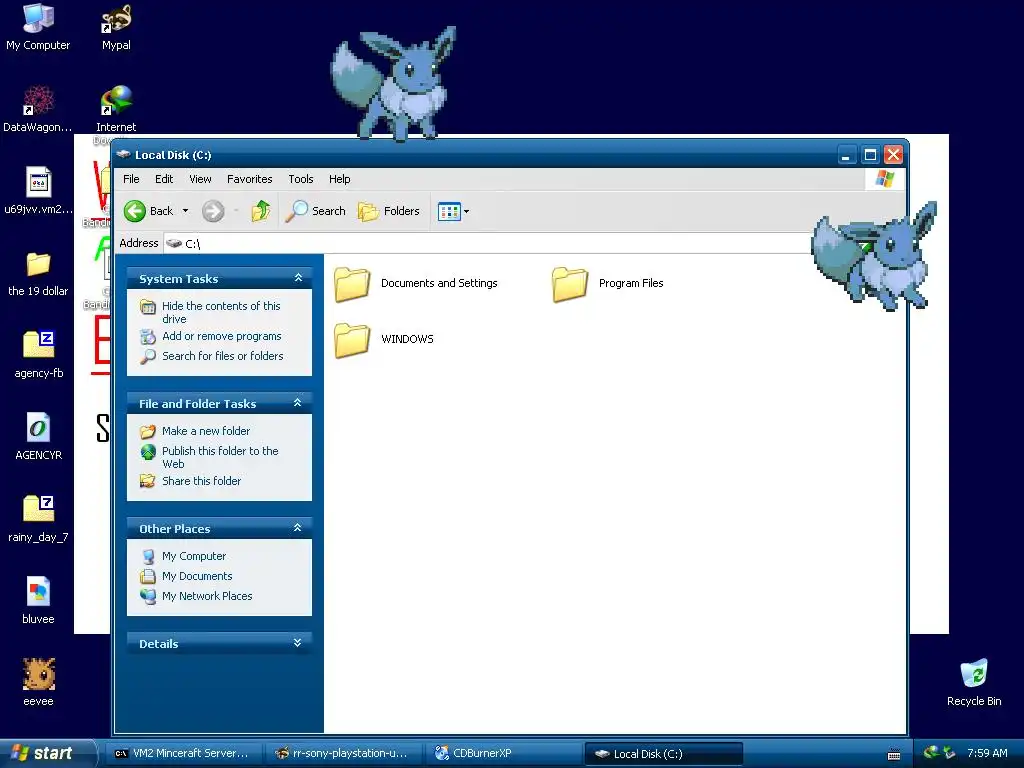Click the second system tray icon
Screen dimensions: 1024x768
(x=950, y=753)
